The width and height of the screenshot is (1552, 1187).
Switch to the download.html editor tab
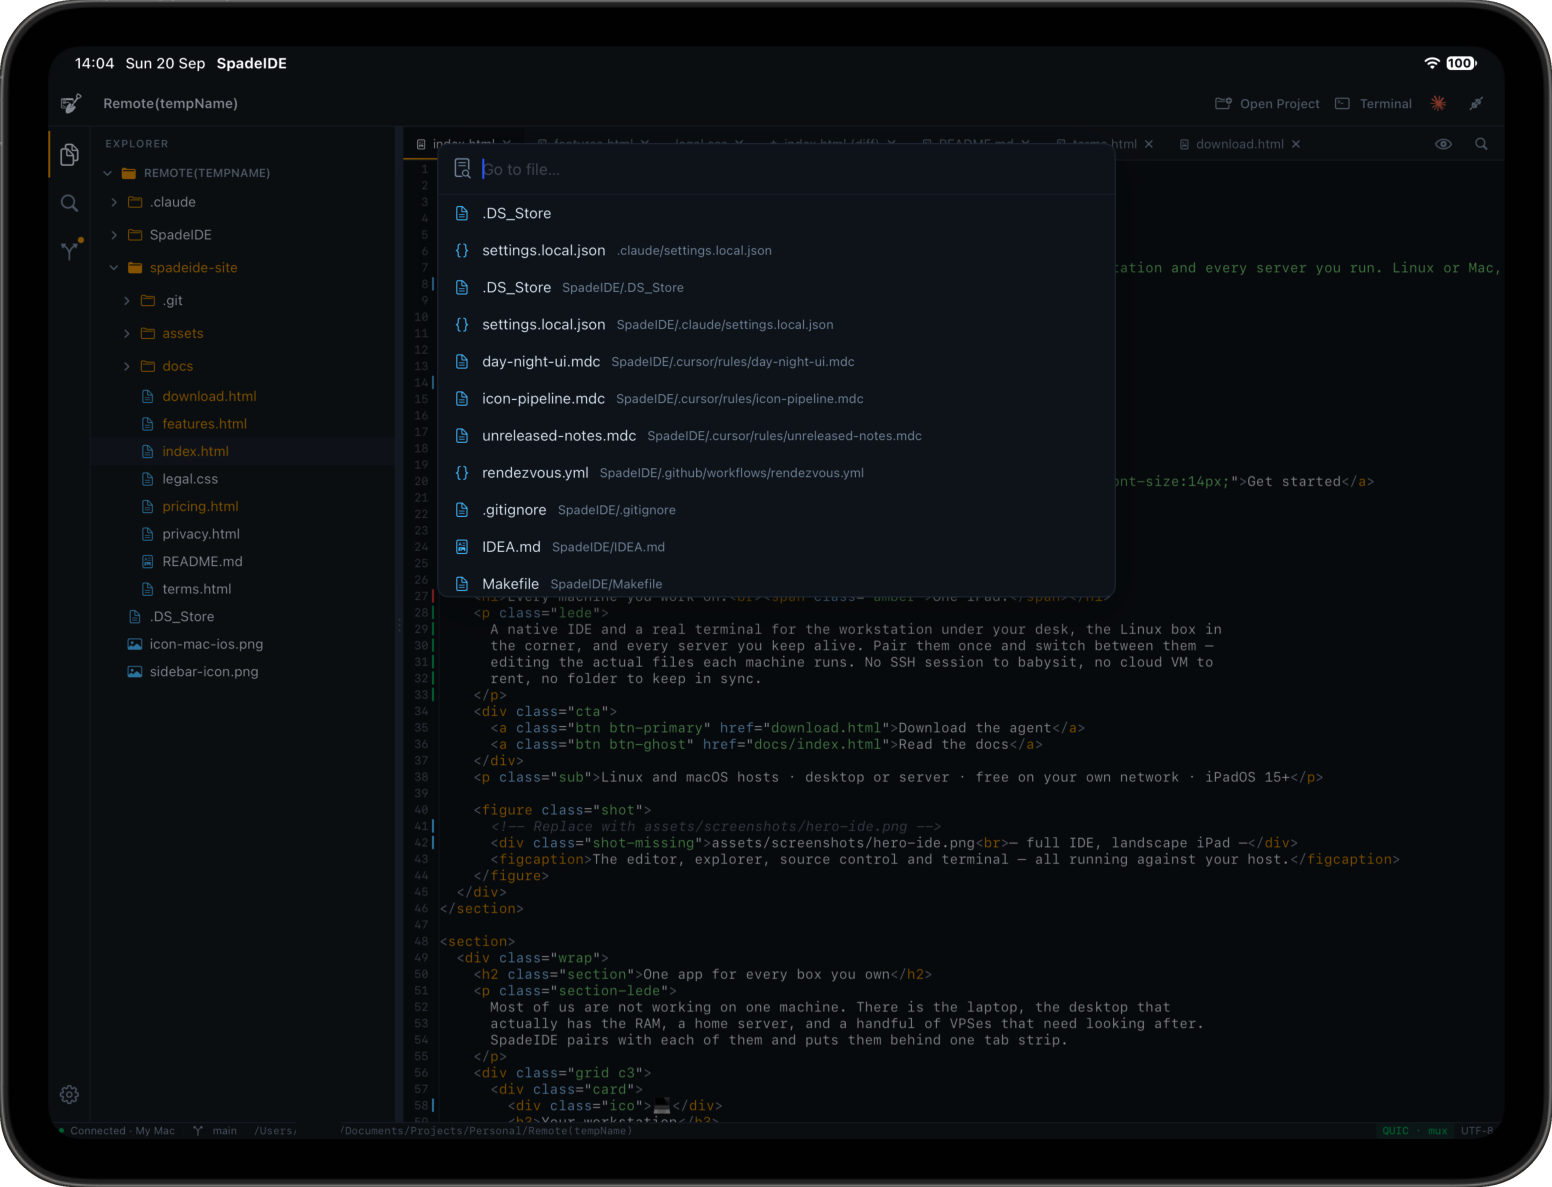pos(1240,144)
